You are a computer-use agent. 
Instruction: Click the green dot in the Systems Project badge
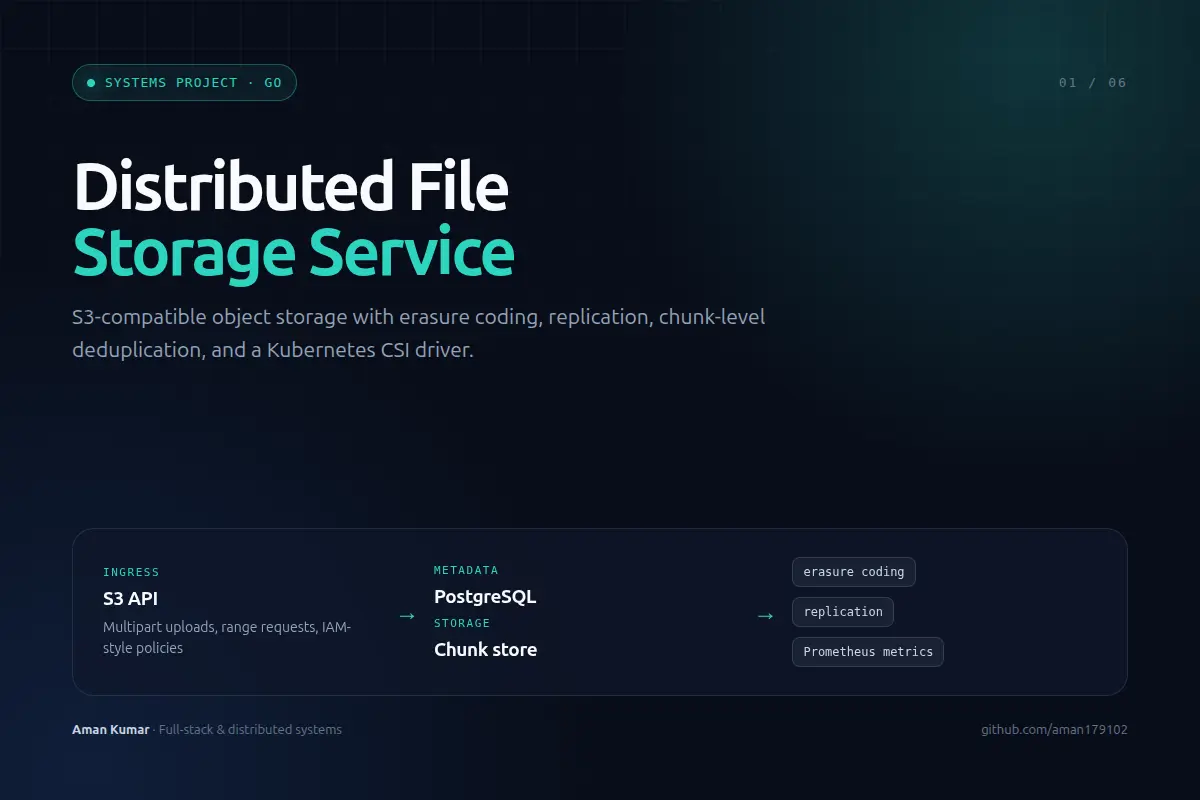(x=92, y=83)
